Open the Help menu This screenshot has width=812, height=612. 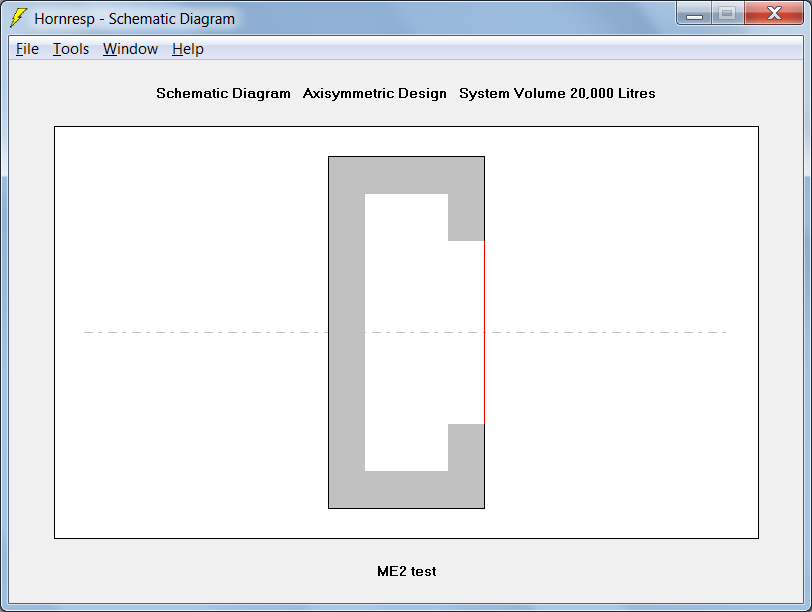[x=187, y=49]
